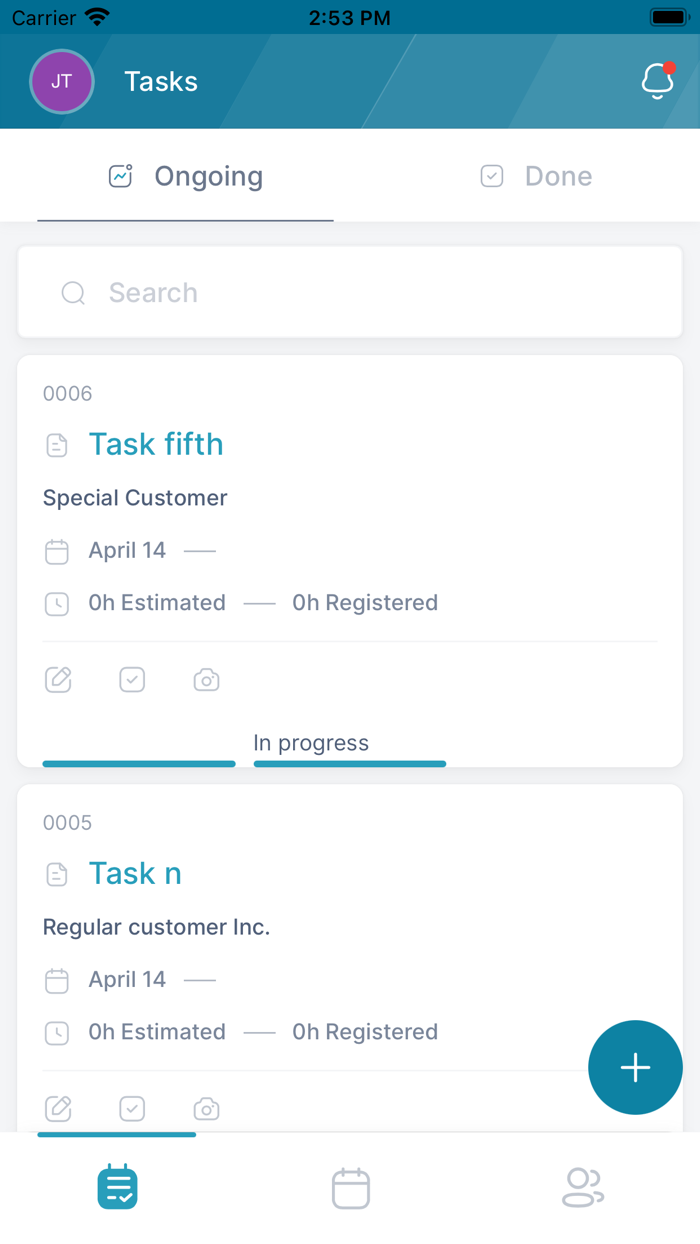
Task: Open the Task fifth details
Action: point(156,443)
